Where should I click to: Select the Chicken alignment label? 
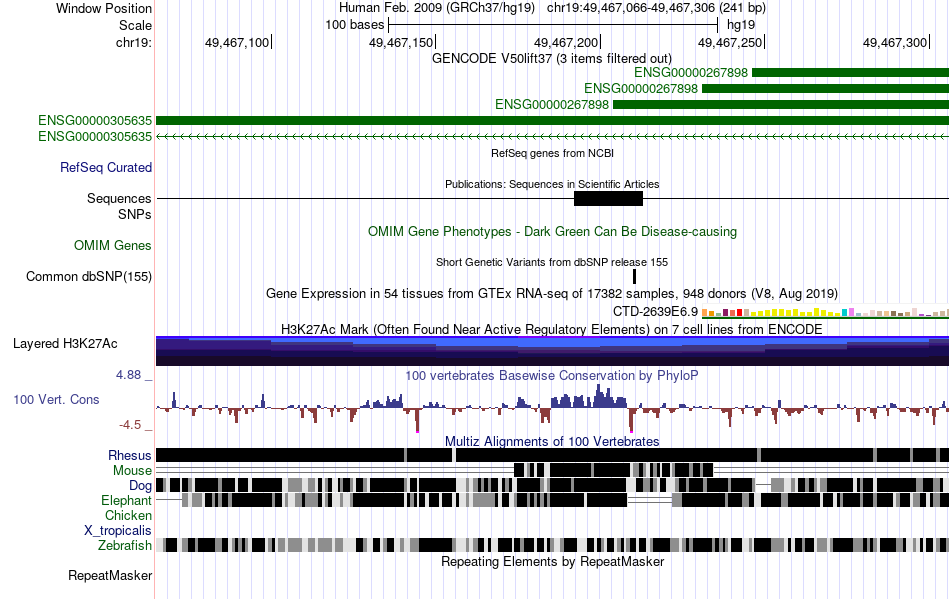pos(128,515)
